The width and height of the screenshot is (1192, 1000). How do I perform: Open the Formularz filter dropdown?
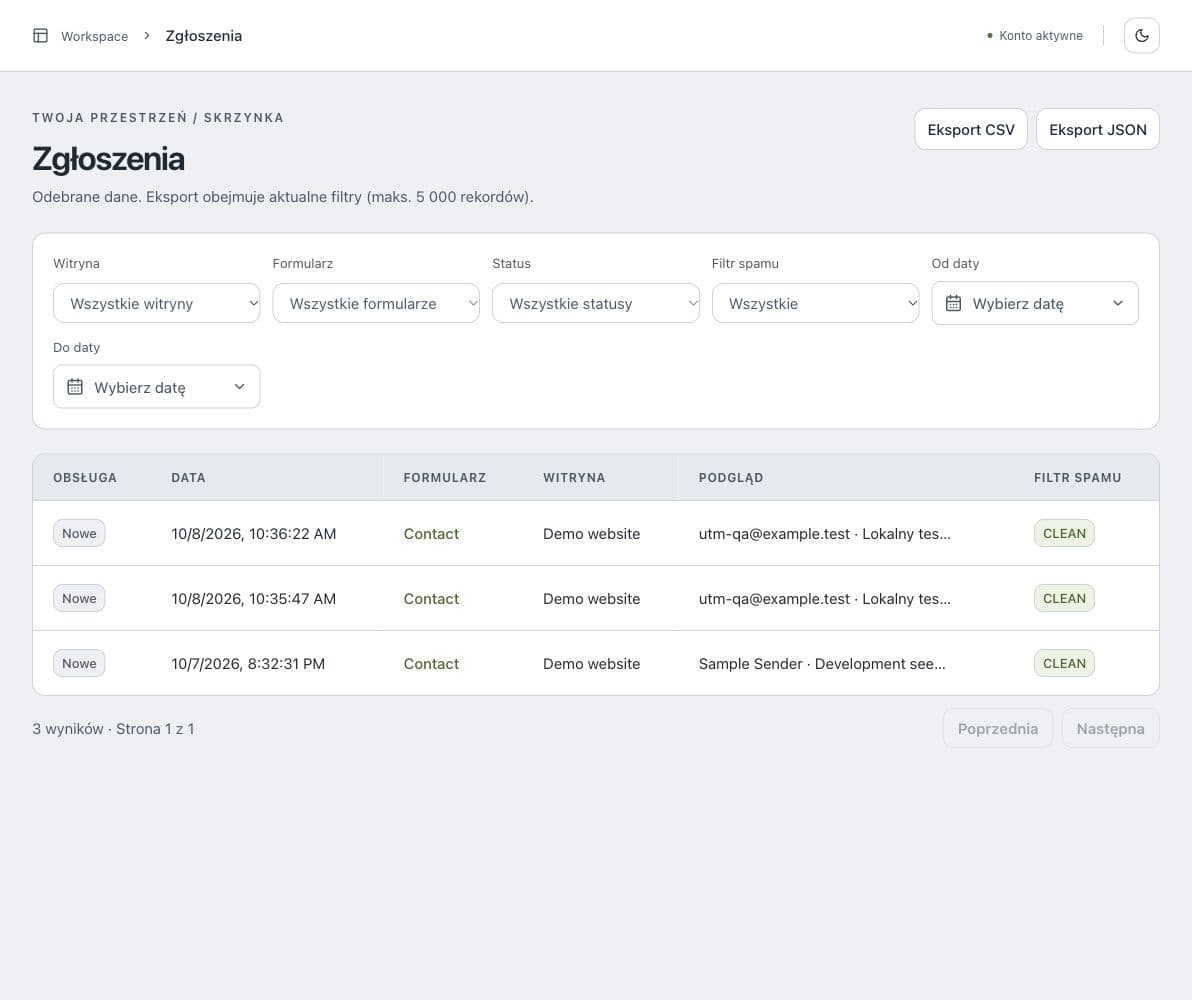(376, 303)
